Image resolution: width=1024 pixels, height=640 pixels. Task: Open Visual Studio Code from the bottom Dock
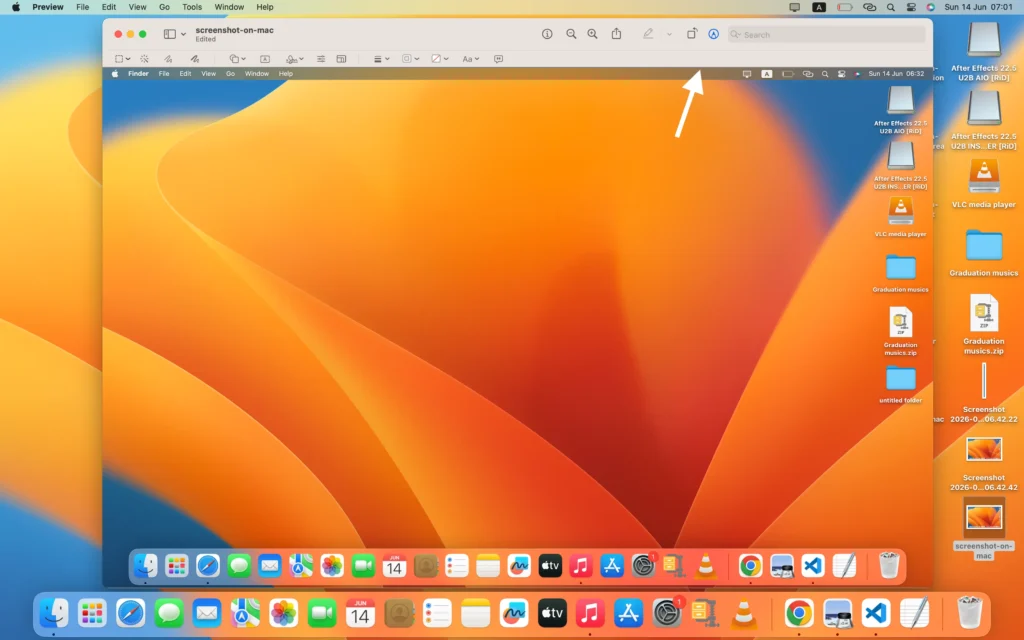(x=876, y=613)
